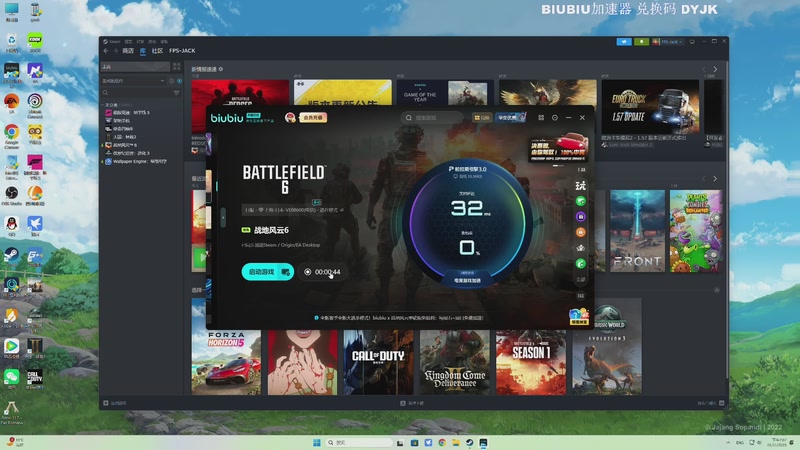Open the FPS-JACK profile tab in Steam
Screen dimensions: 800x450
click(x=182, y=51)
